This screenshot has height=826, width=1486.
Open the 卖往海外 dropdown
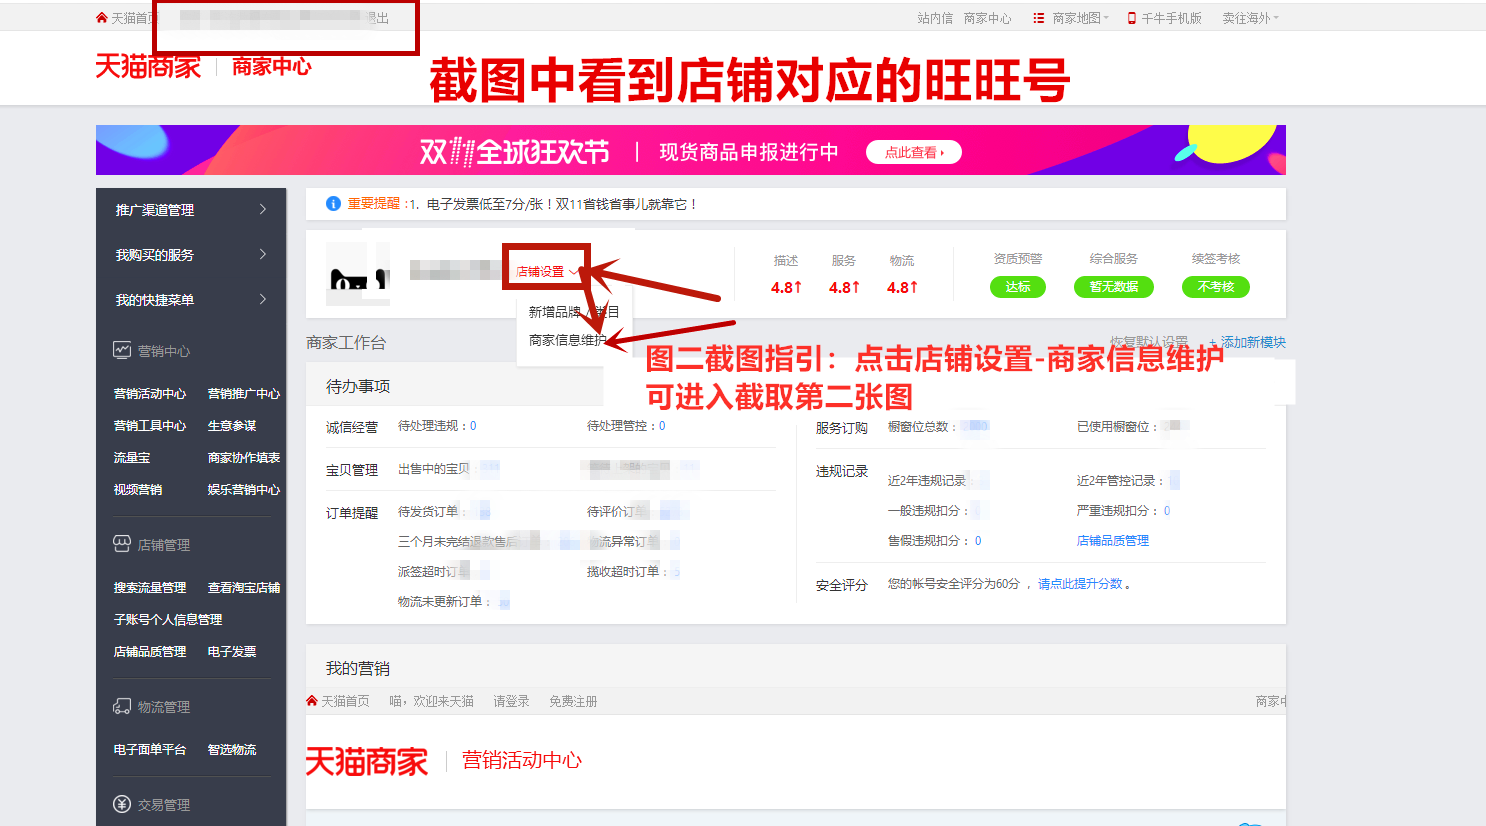coord(1250,18)
